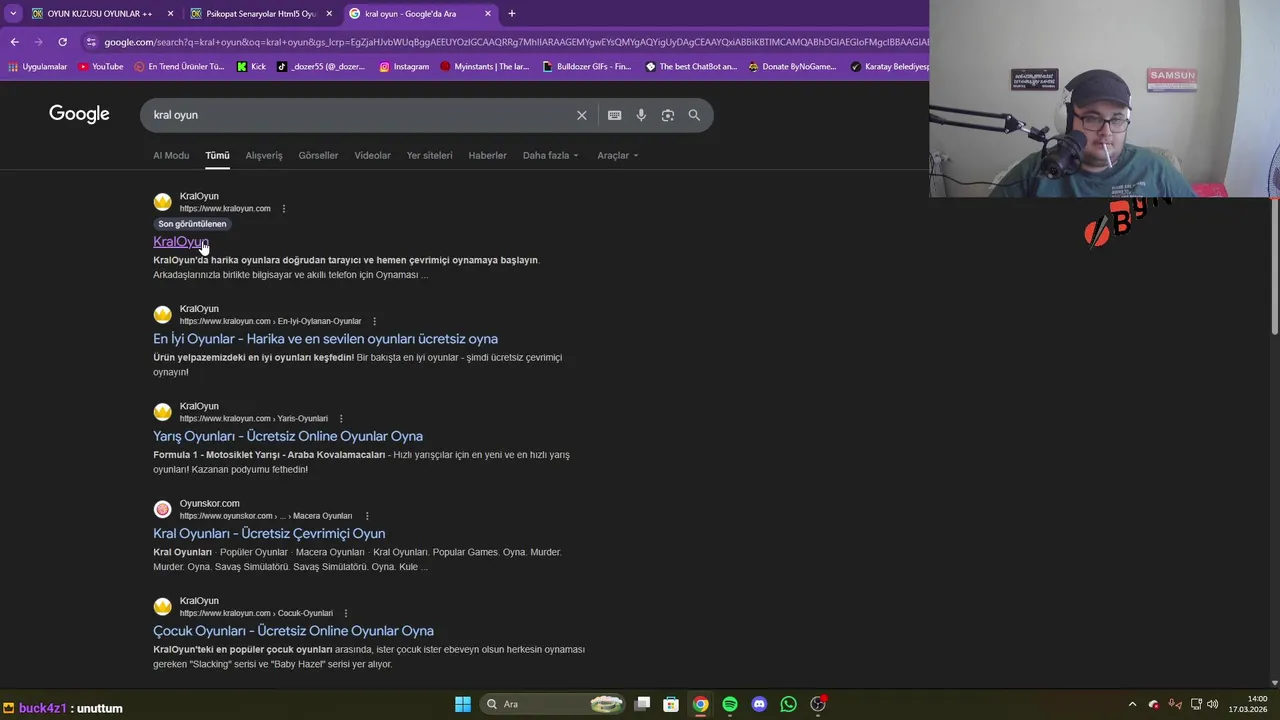Image resolution: width=1280 pixels, height=720 pixels.
Task: Click the Son görüntülenen label
Action: tap(192, 224)
